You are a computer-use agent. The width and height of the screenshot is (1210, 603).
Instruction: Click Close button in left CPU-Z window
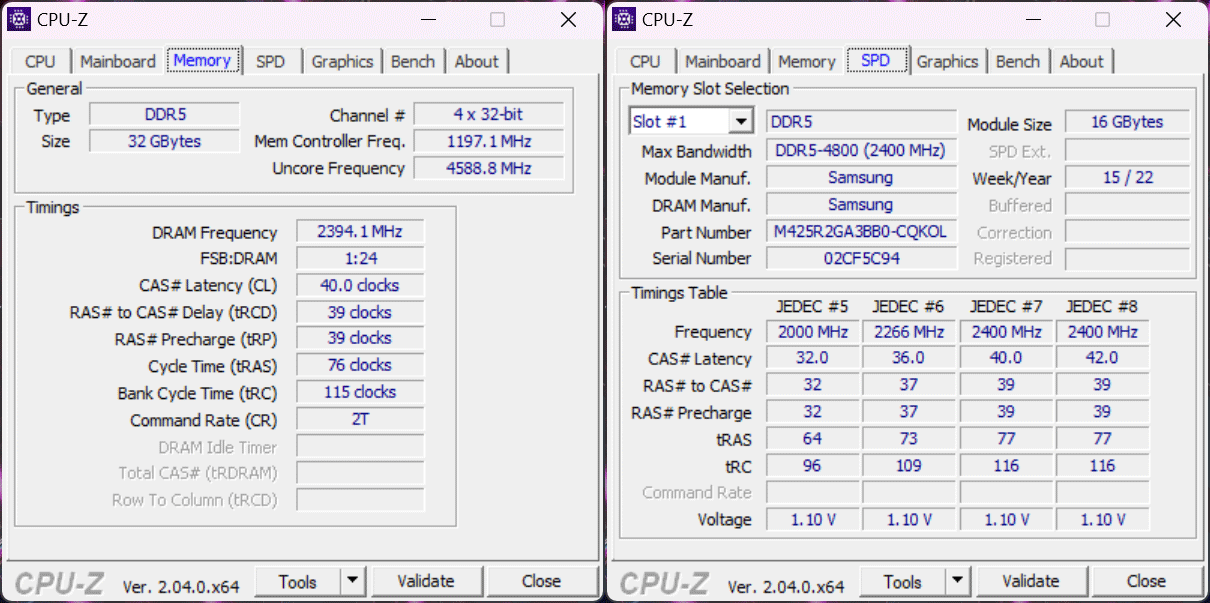pyautogui.click(x=541, y=581)
